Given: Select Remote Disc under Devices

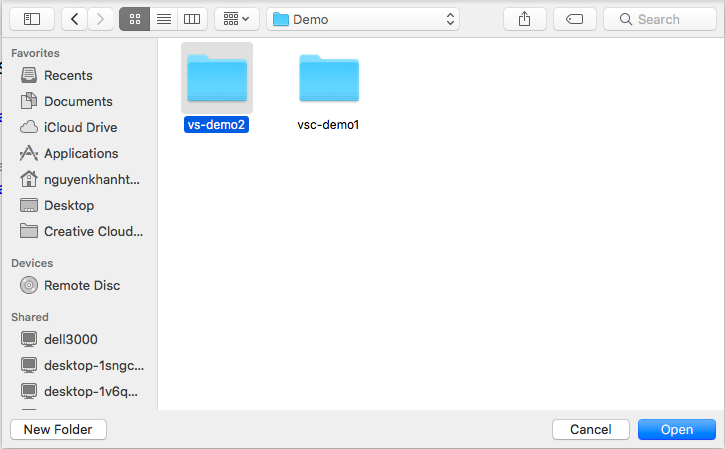Looking at the screenshot, I should point(82,285).
